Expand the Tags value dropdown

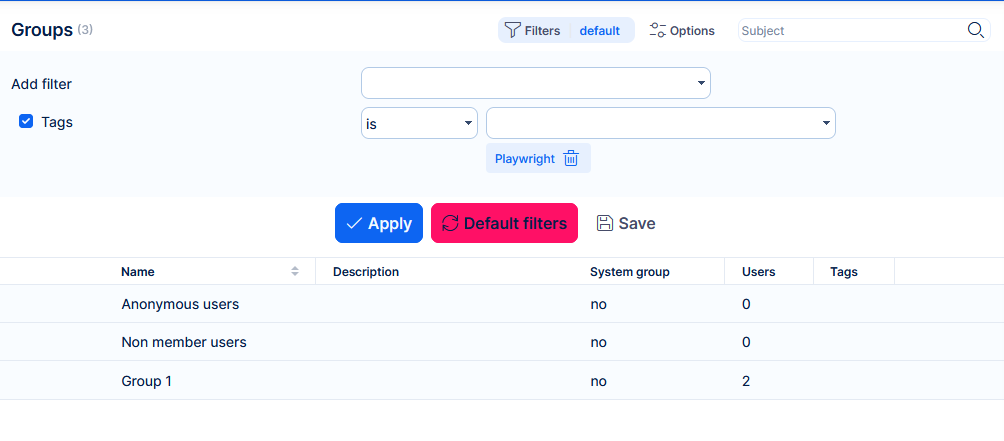(x=660, y=123)
